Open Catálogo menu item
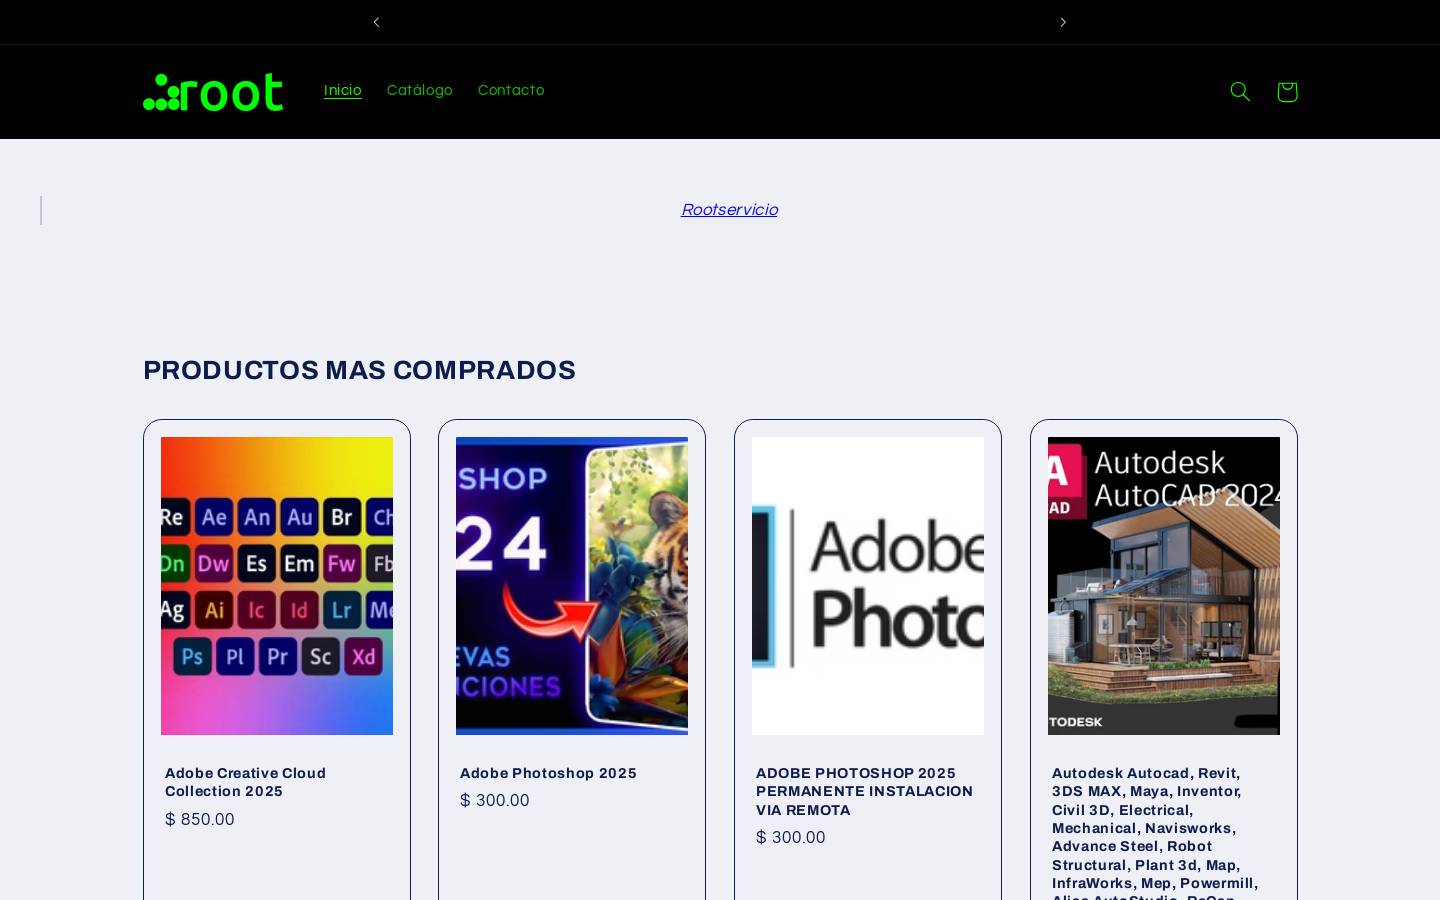Image resolution: width=1440 pixels, height=900 pixels. point(419,90)
